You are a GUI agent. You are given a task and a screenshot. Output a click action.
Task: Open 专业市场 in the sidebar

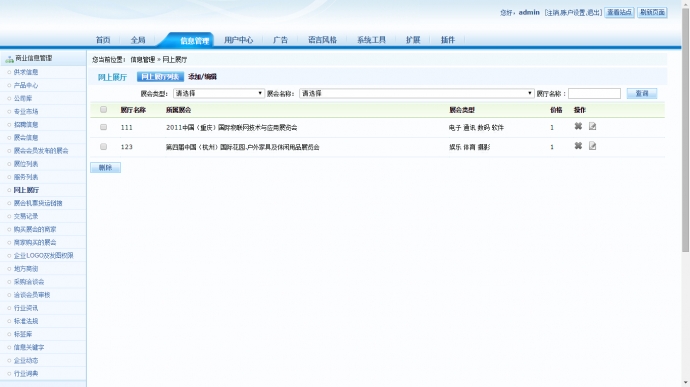[x=26, y=111]
